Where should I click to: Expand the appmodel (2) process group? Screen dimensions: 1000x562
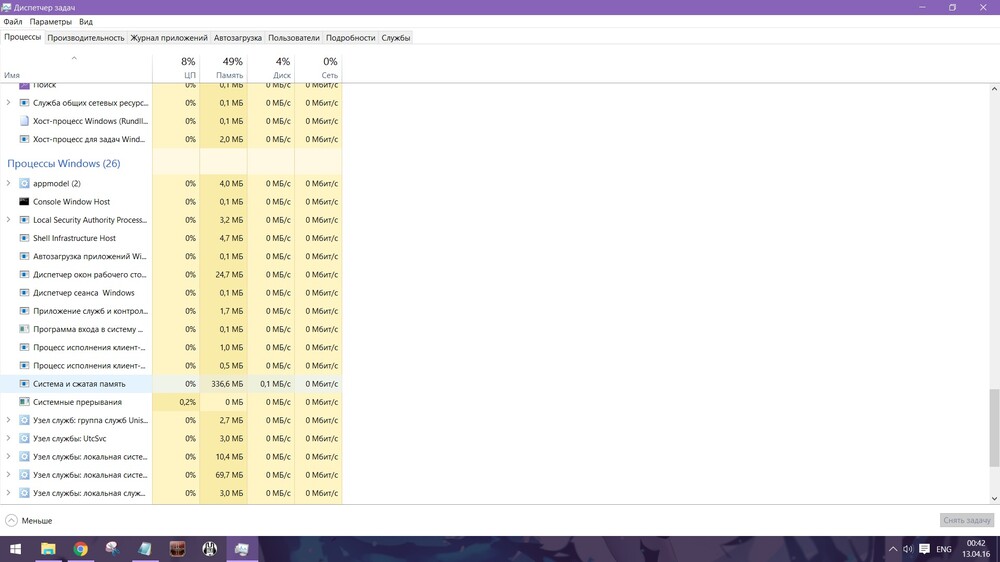point(8,183)
